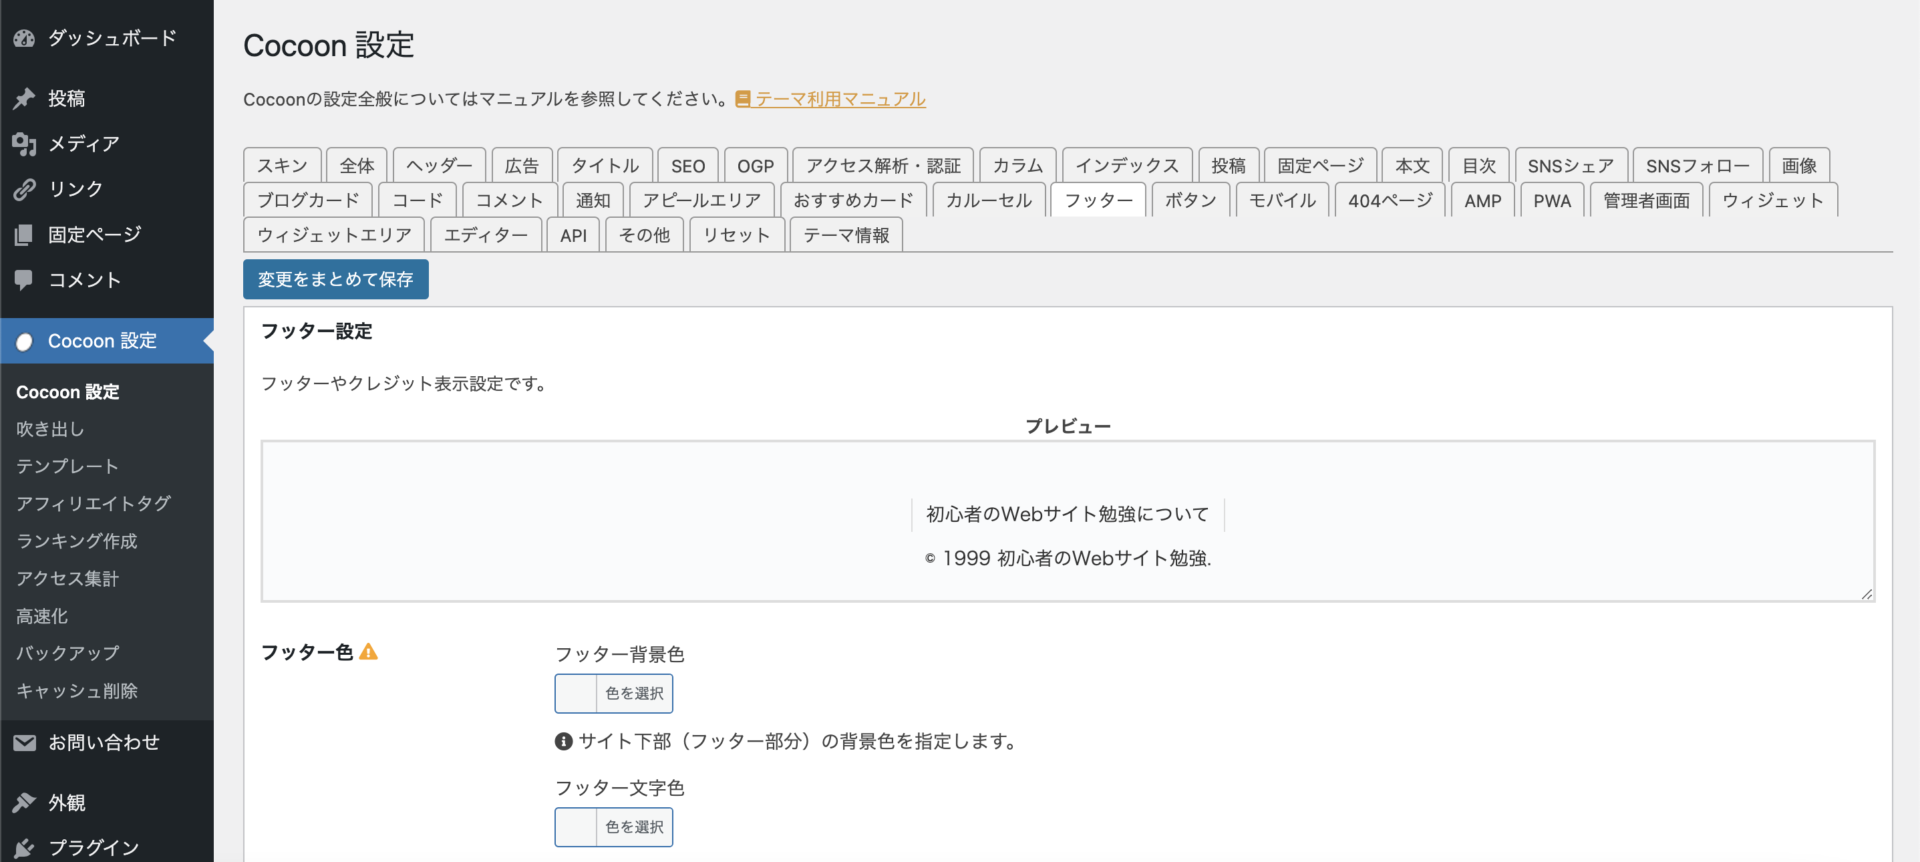Select the アピールエリア tab

(702, 200)
